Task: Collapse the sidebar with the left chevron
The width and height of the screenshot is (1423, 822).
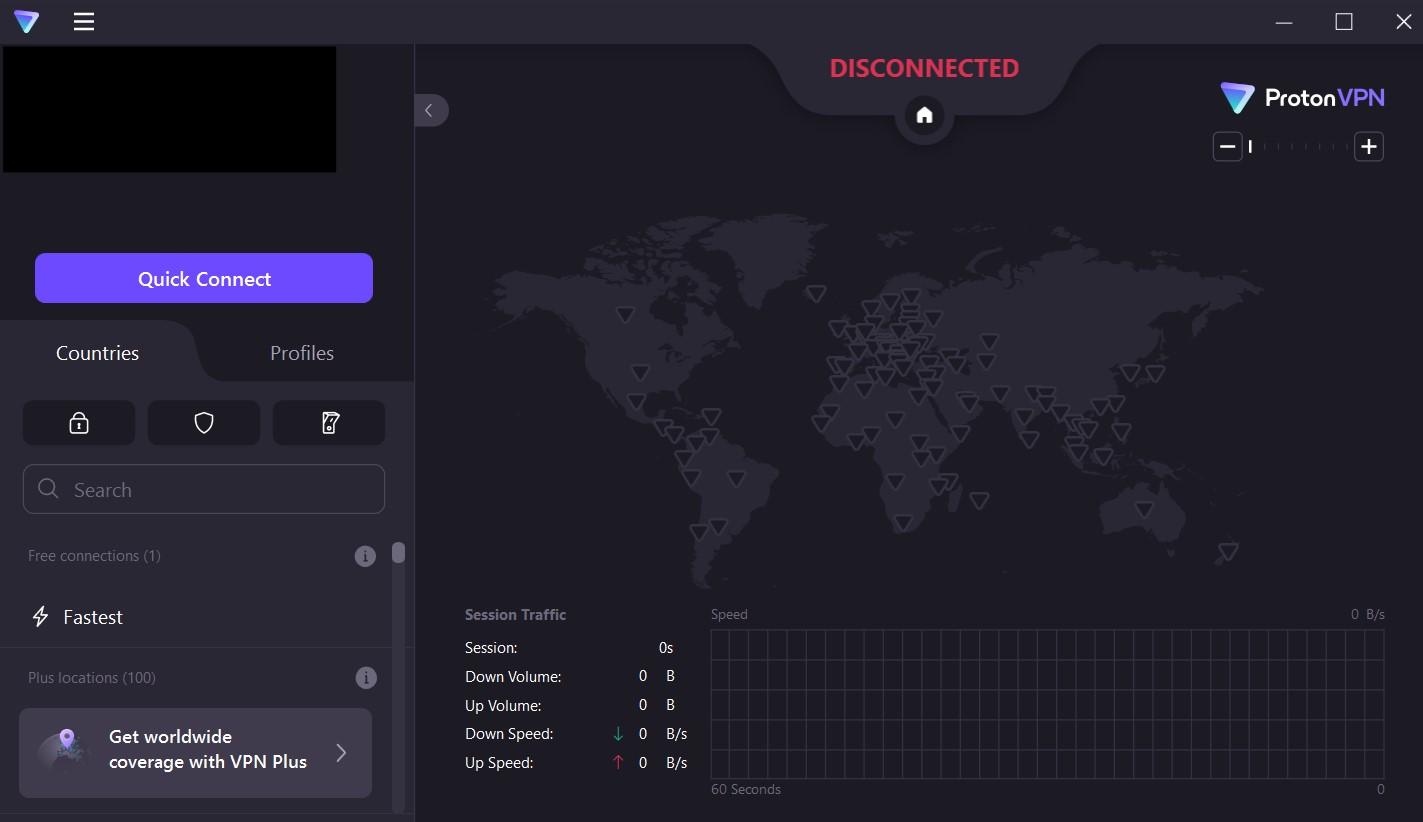Action: [x=430, y=110]
